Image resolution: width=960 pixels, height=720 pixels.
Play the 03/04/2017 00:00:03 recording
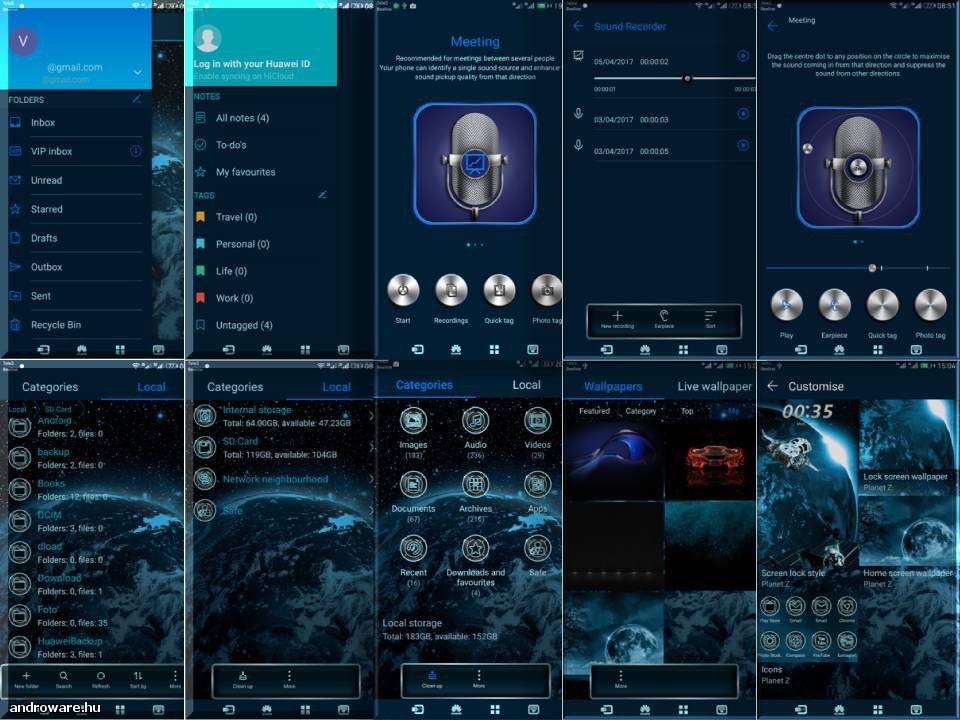(743, 114)
